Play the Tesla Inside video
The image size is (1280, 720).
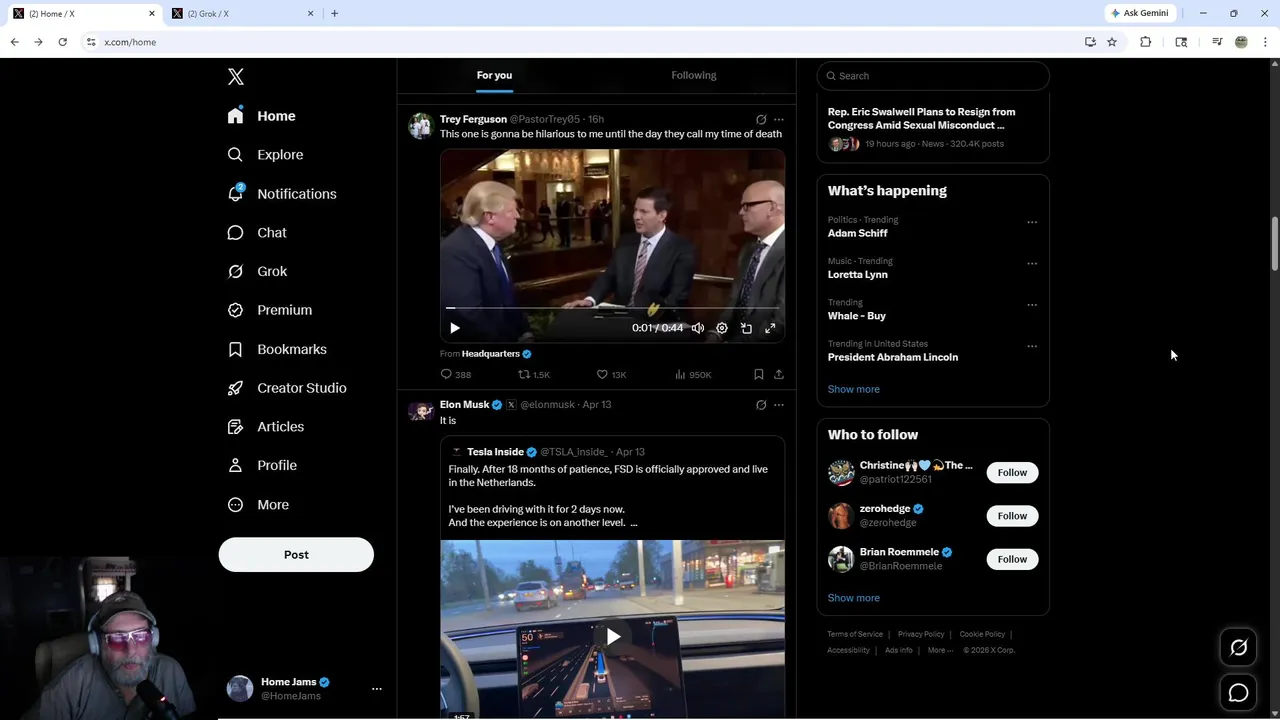coord(613,637)
